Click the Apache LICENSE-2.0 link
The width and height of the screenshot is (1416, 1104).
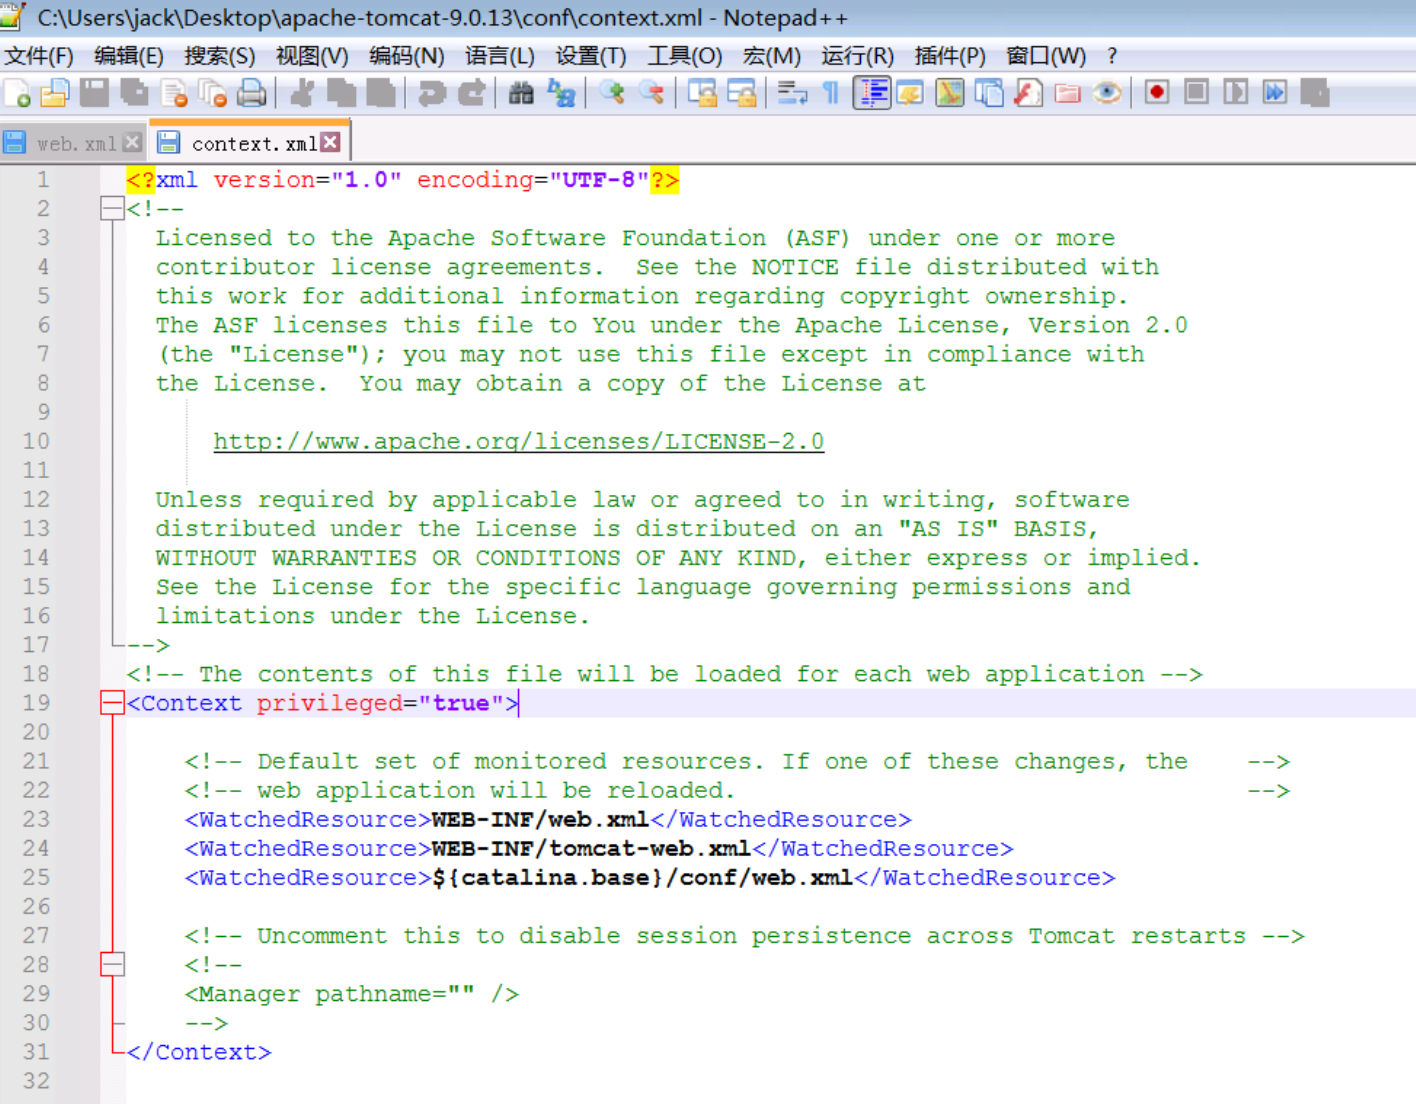(x=518, y=441)
